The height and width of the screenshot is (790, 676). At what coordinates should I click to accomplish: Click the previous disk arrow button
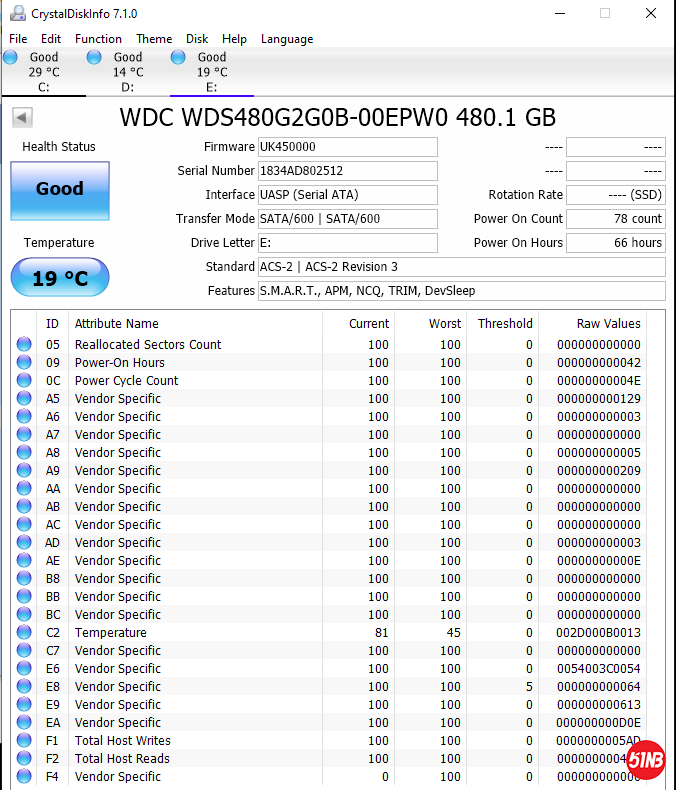[x=21, y=118]
